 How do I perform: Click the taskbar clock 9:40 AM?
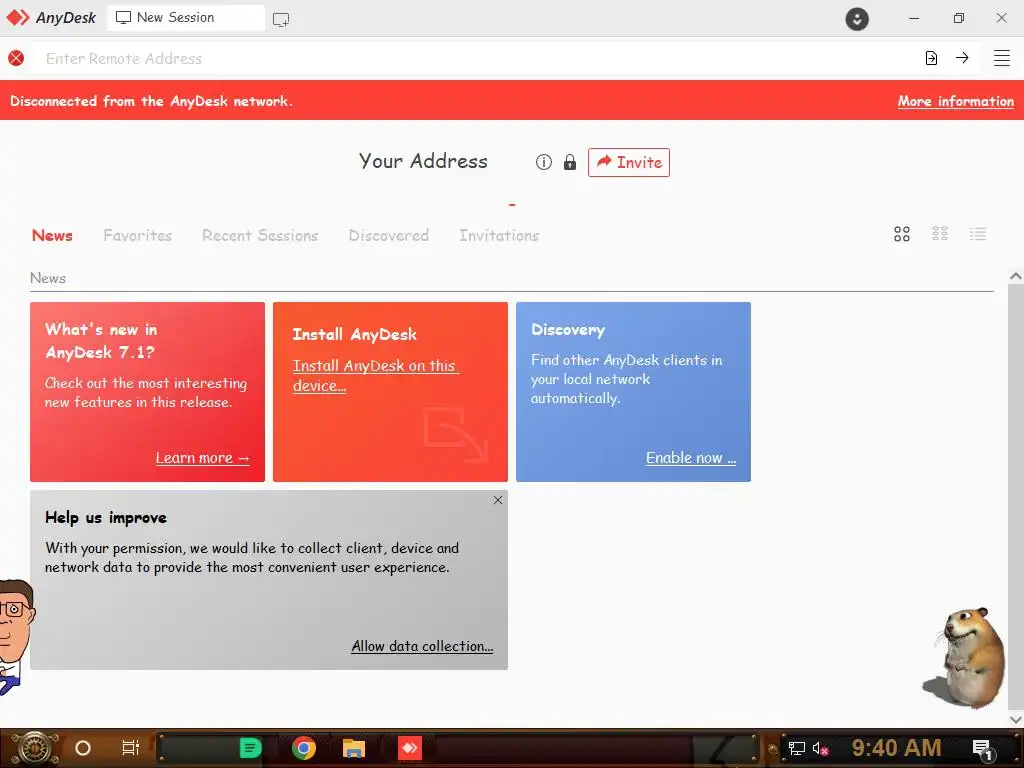pos(896,748)
